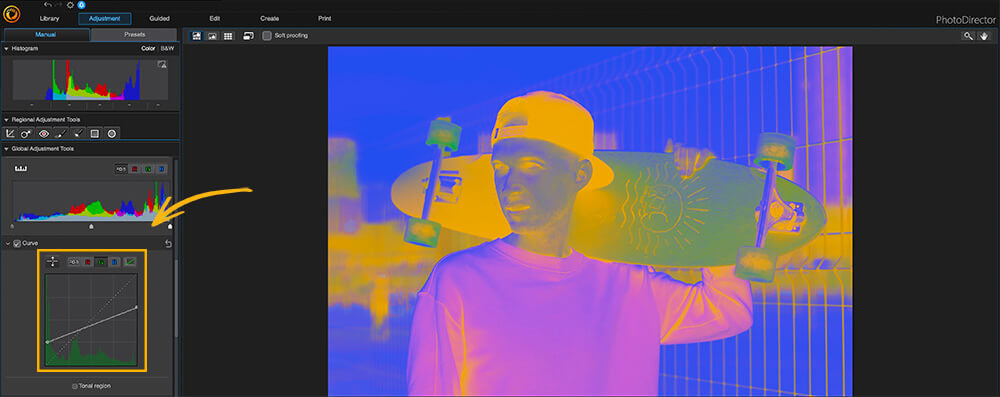Uncheck the Curve checkbox
The width and height of the screenshot is (1000, 397).
[17, 243]
